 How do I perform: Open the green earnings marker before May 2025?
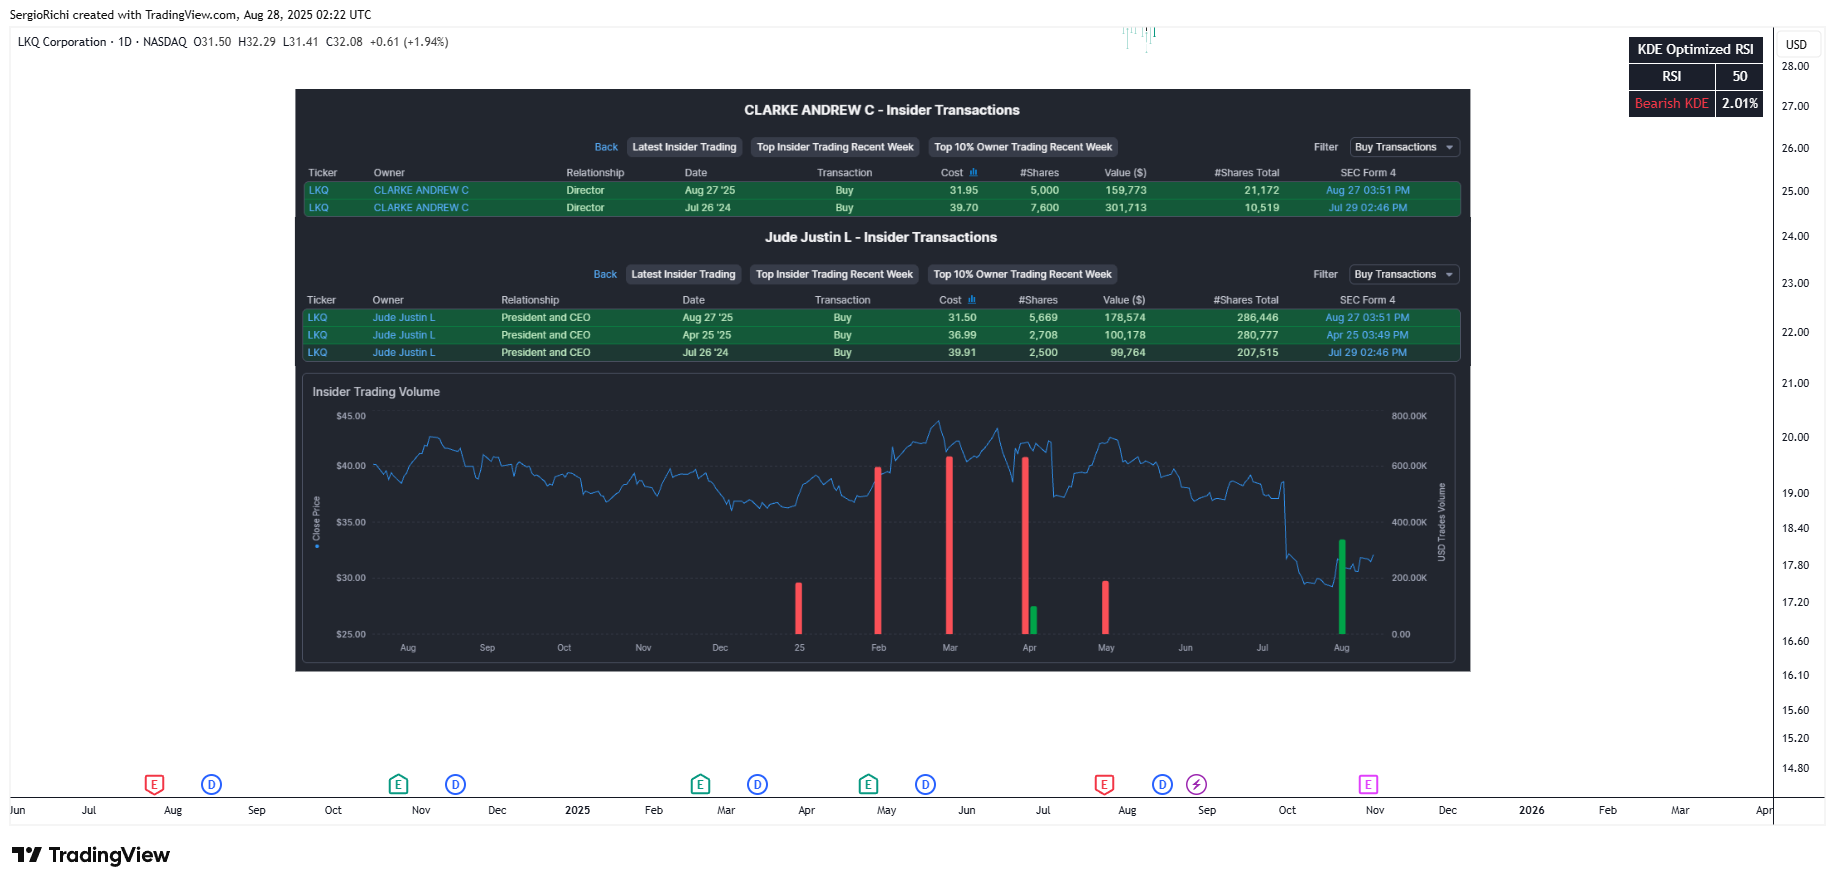pos(868,785)
